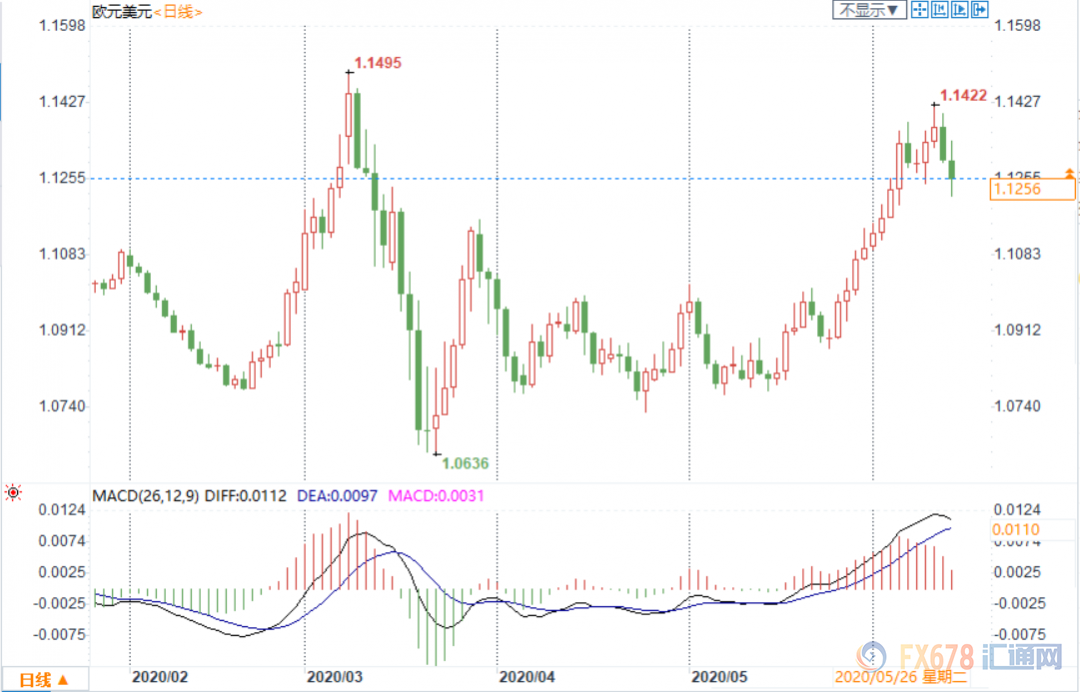Click the 1.1256 current price tag
This screenshot has height=693, width=1080.
click(x=1032, y=189)
